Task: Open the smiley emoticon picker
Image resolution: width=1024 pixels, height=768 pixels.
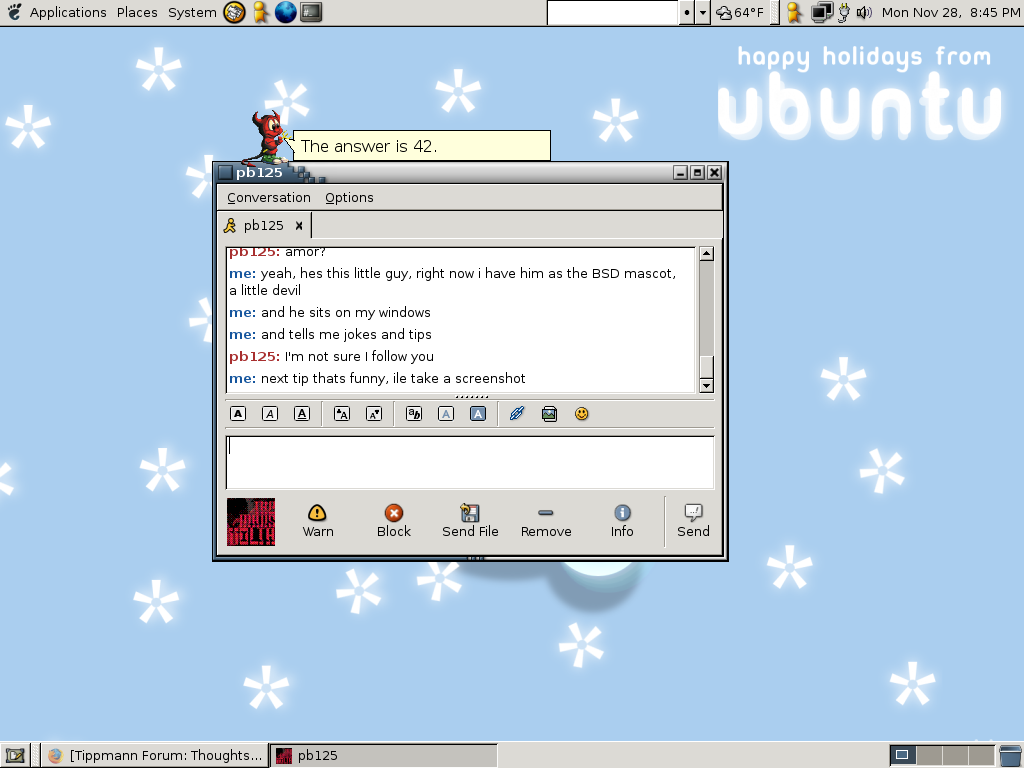Action: point(582,414)
